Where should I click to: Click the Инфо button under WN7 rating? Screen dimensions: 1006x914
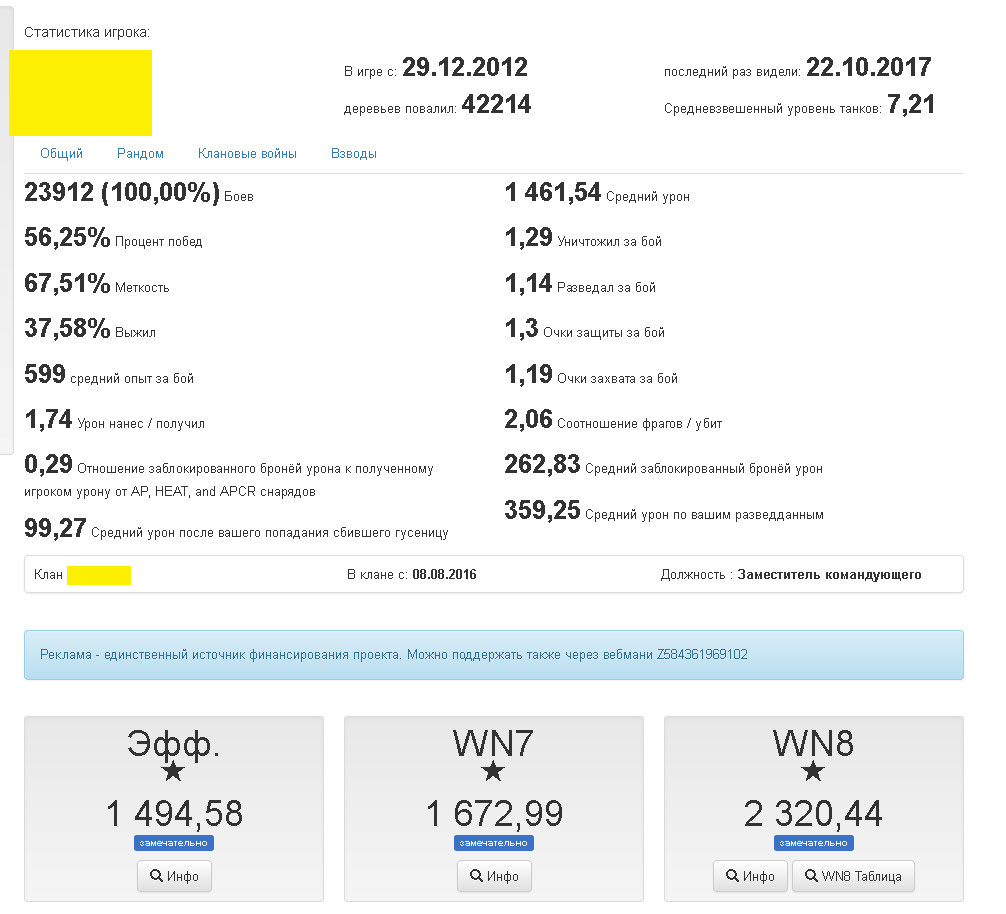(494, 876)
